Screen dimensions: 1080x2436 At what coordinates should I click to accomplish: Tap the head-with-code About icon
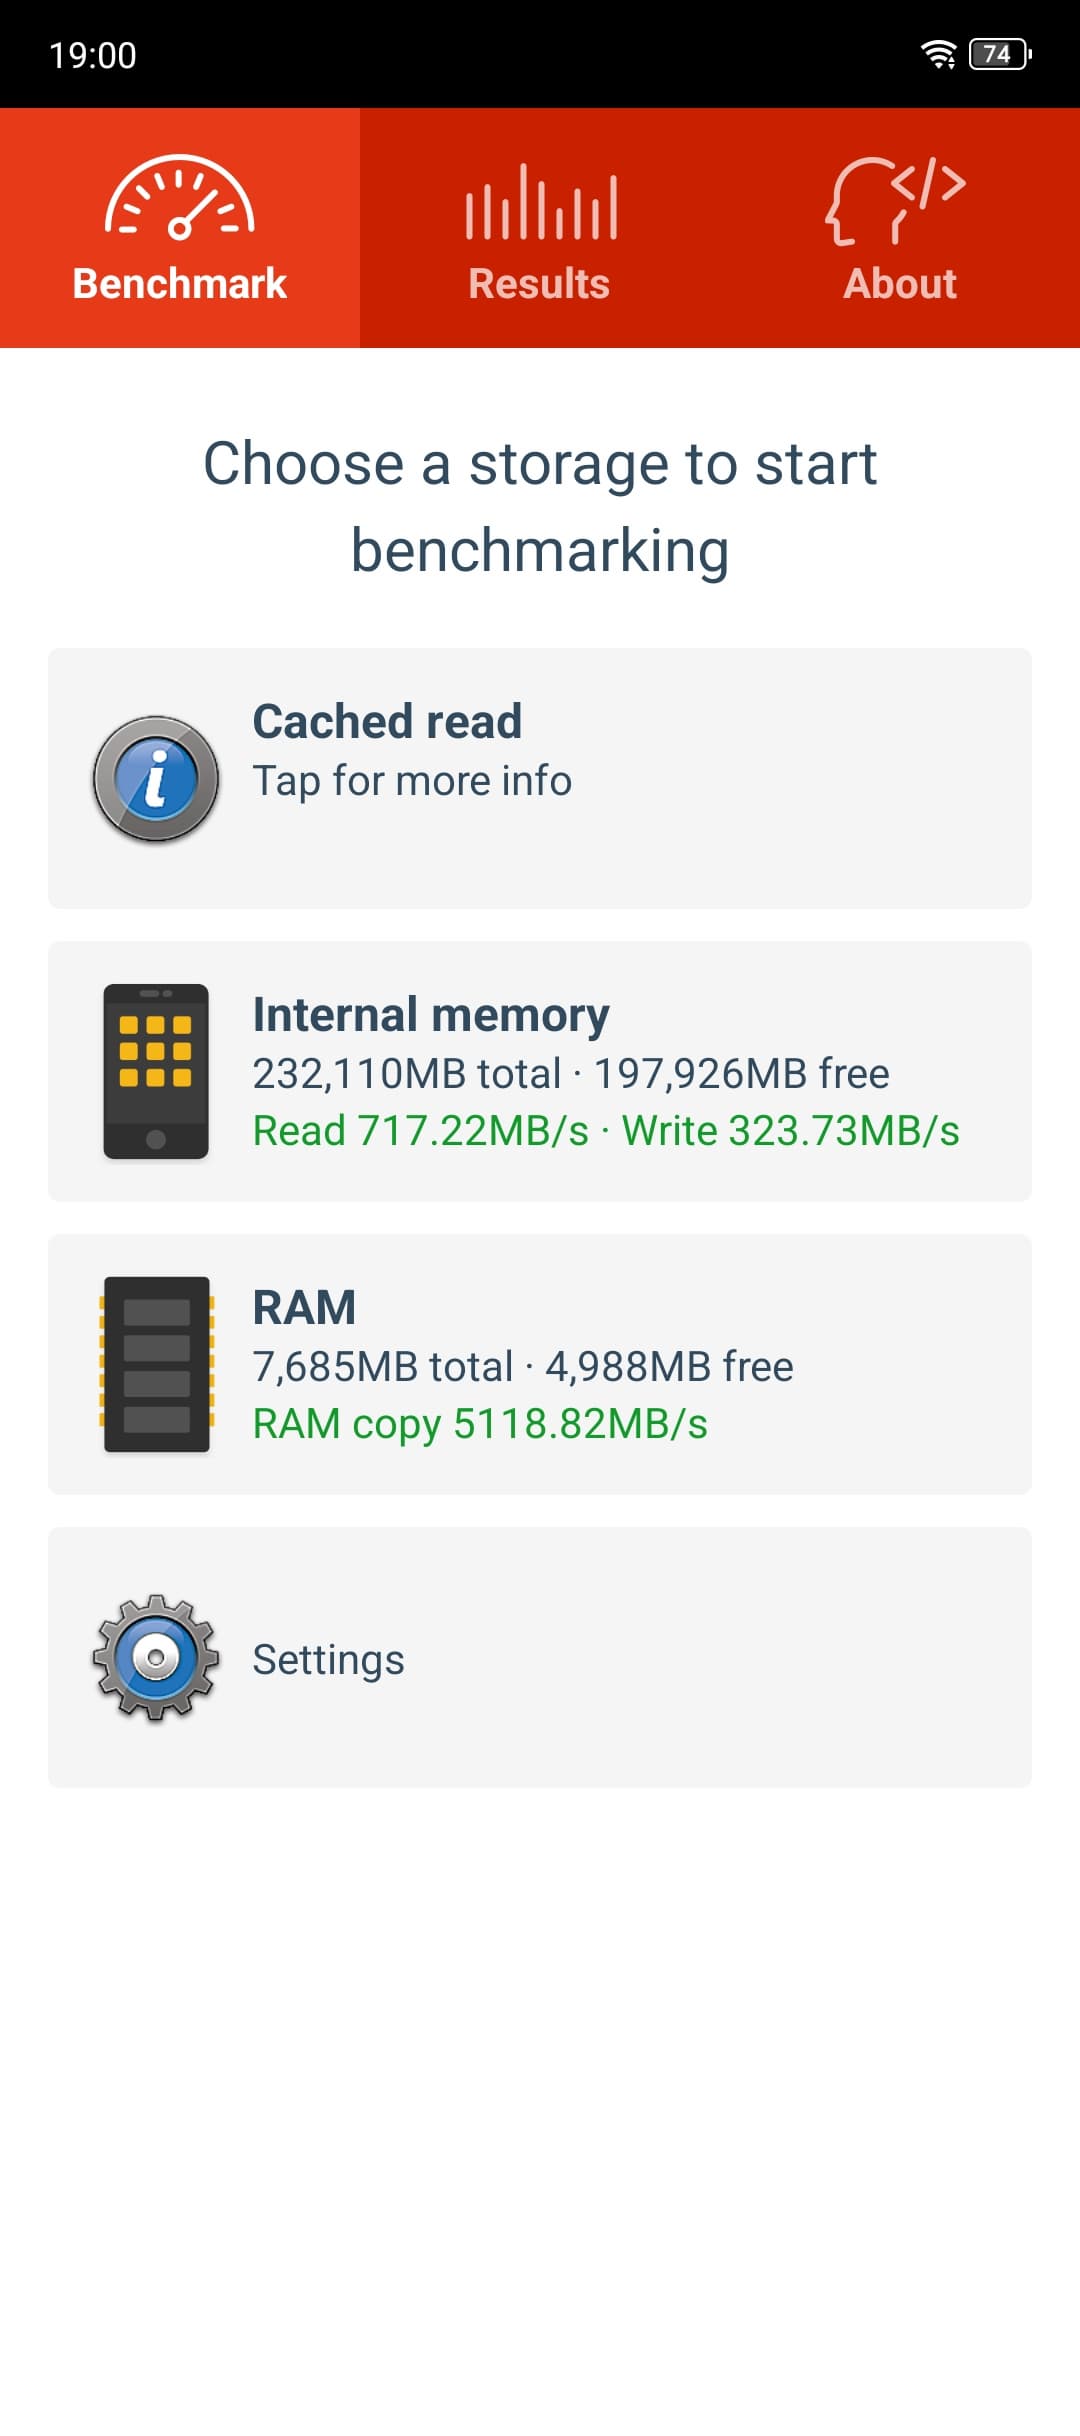pos(896,200)
